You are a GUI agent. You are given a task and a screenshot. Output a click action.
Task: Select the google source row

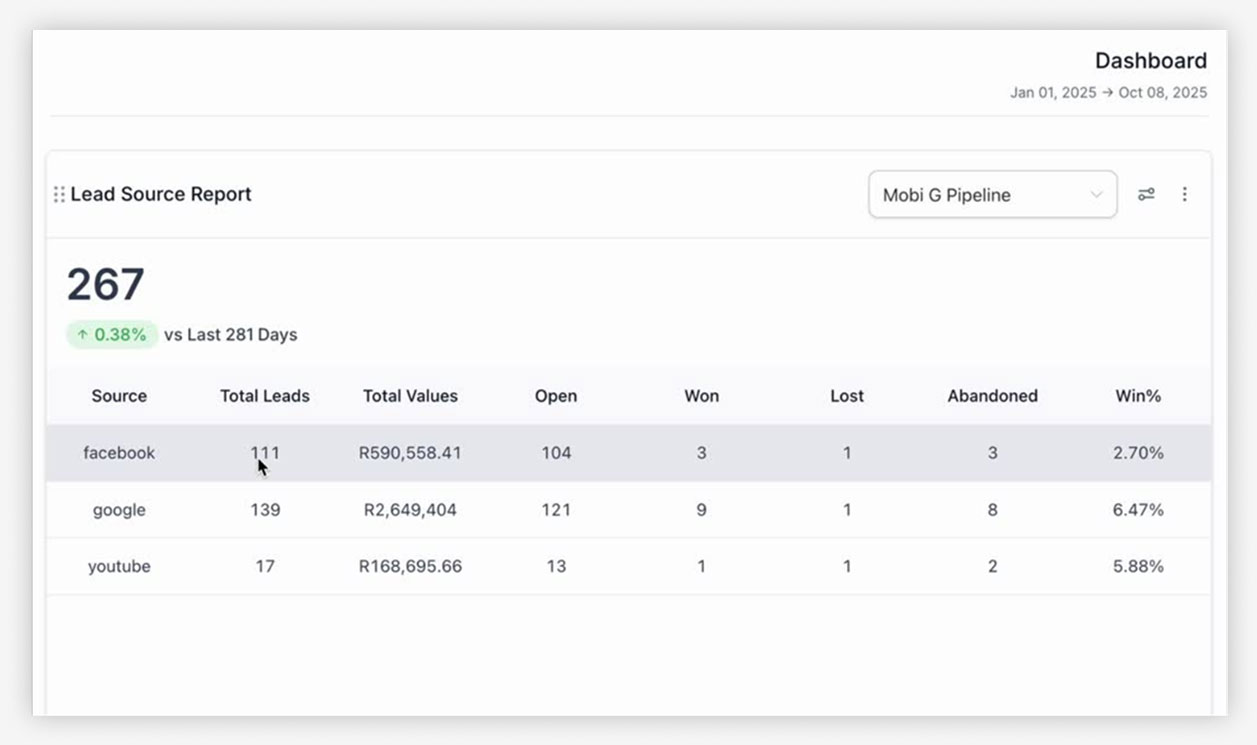[119, 510]
